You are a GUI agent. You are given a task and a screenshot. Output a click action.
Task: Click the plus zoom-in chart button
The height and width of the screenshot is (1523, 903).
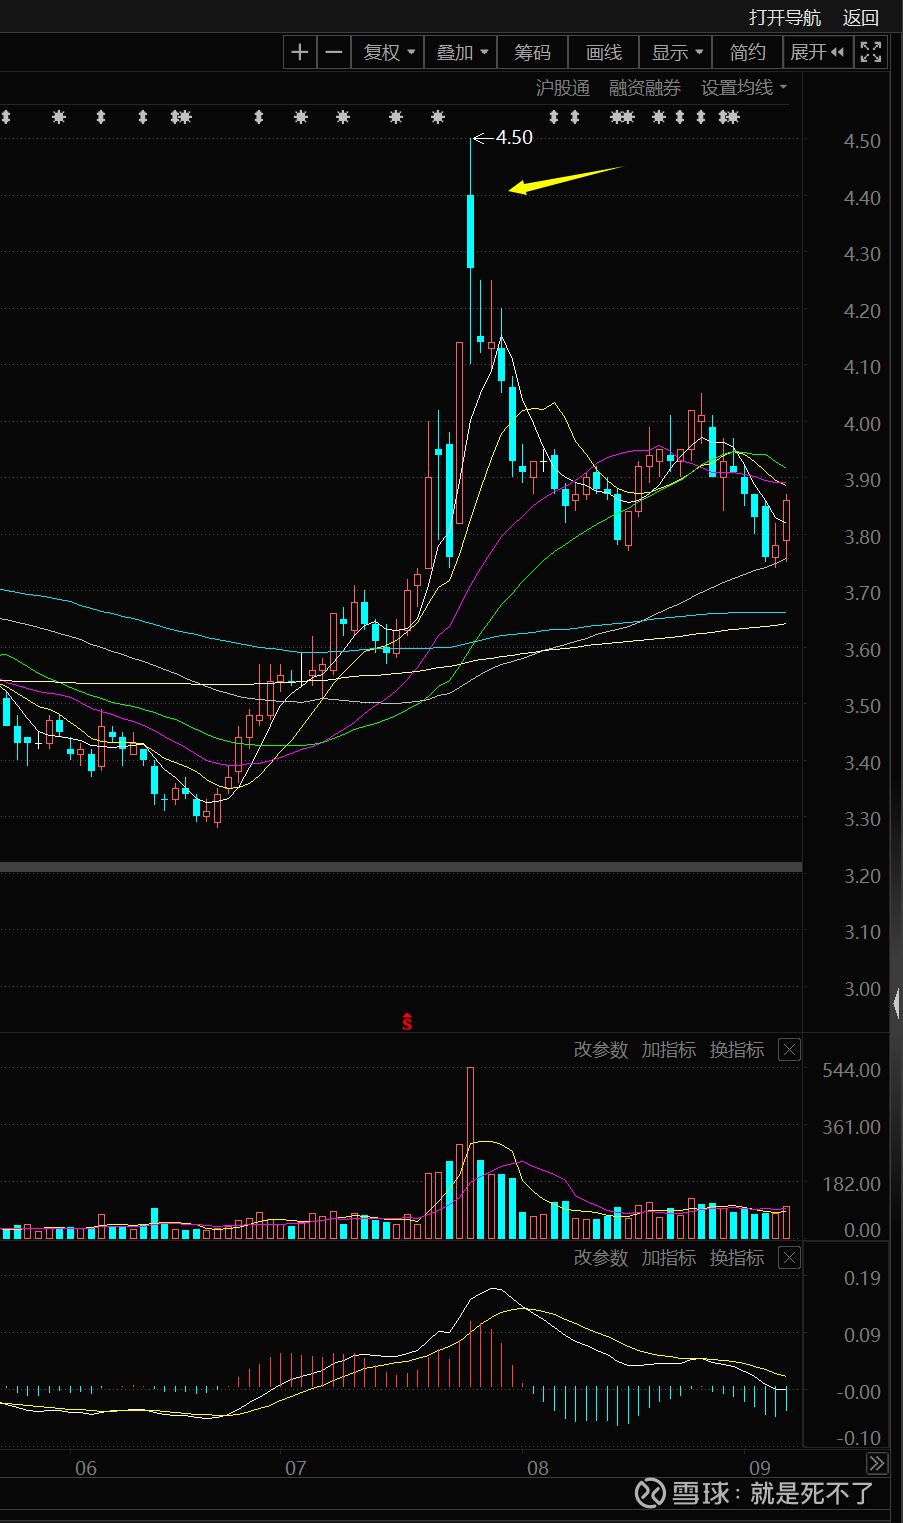pos(300,52)
